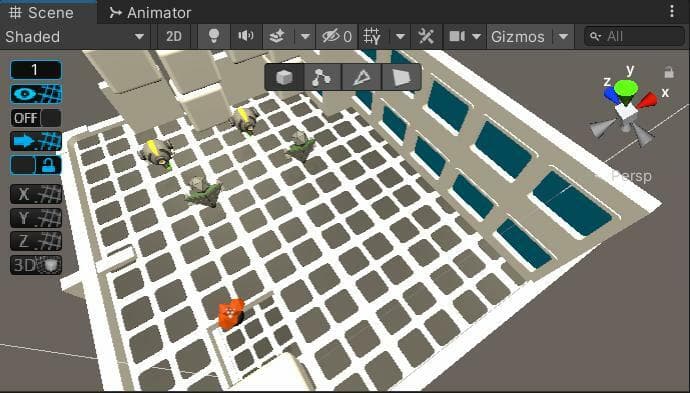Select the orange cube object in scene
Screen dimensions: 690x393
tap(231, 313)
